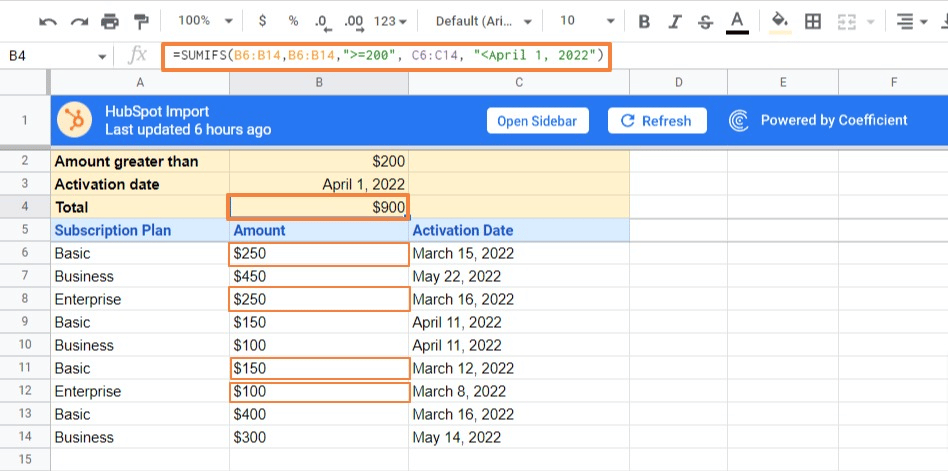The height and width of the screenshot is (471, 948).
Task: Click the Print icon
Action: click(109, 21)
